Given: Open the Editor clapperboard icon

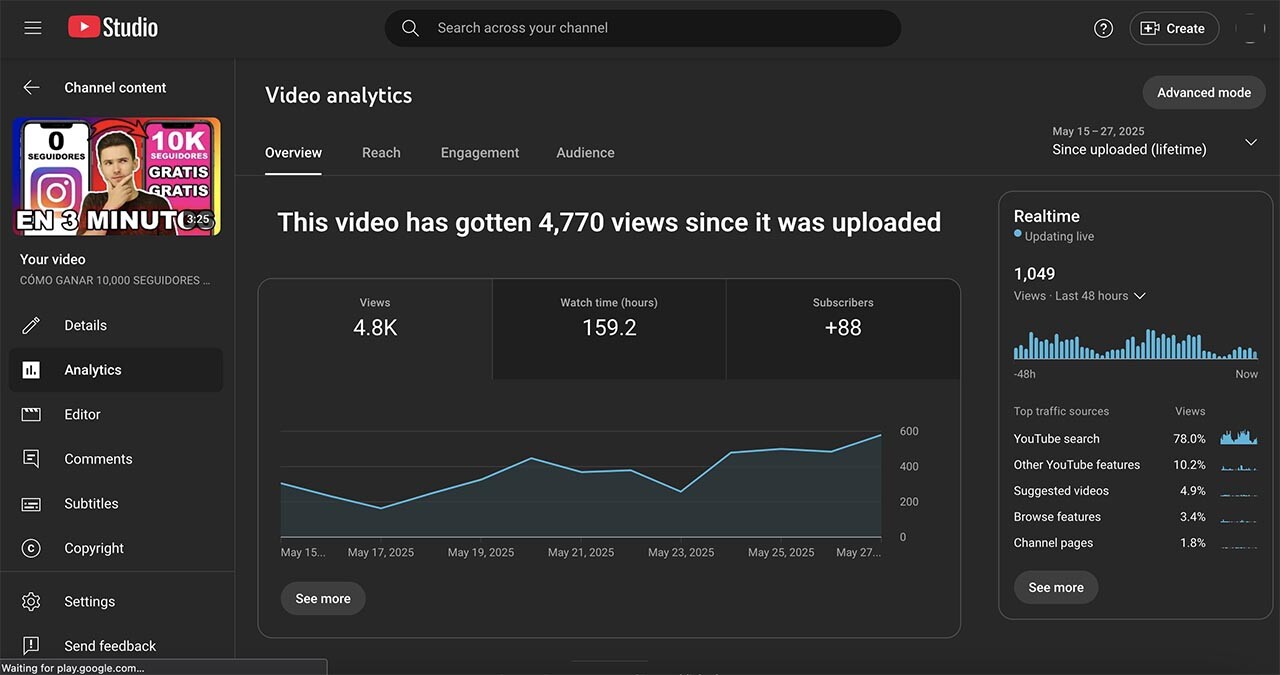Looking at the screenshot, I should coord(32,414).
